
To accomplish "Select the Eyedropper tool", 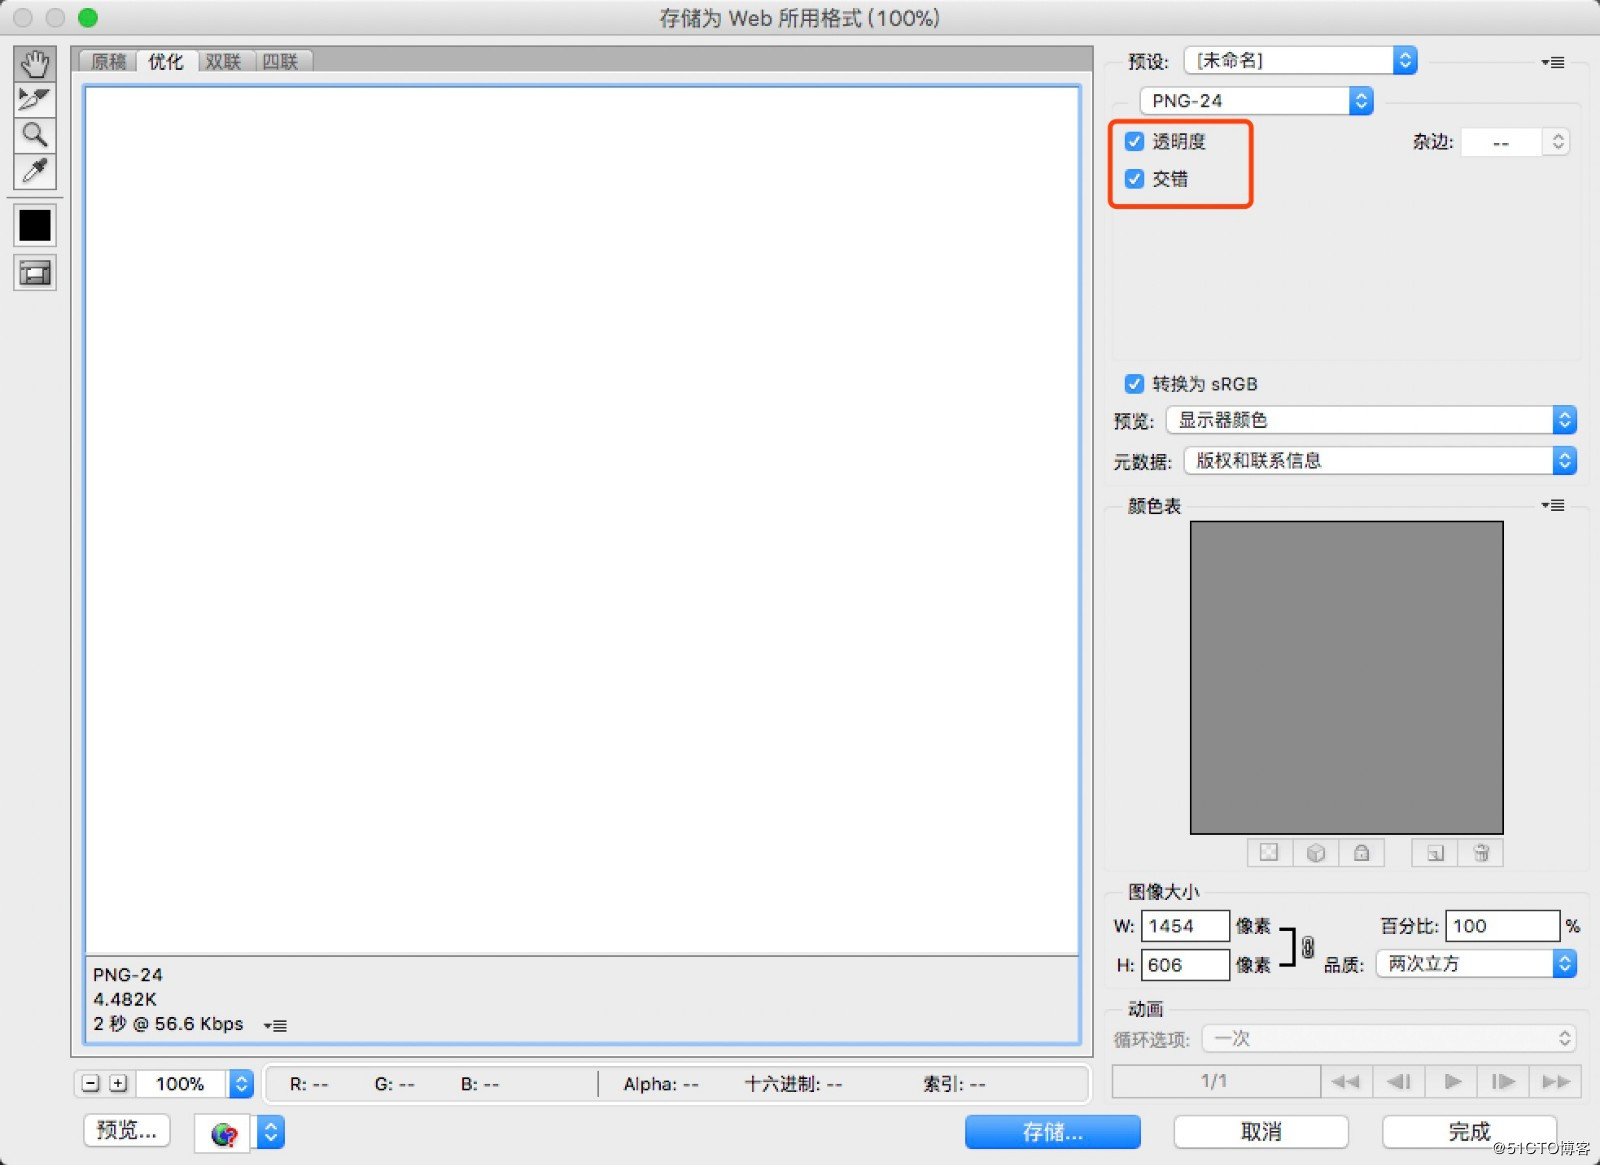I will (x=35, y=171).
